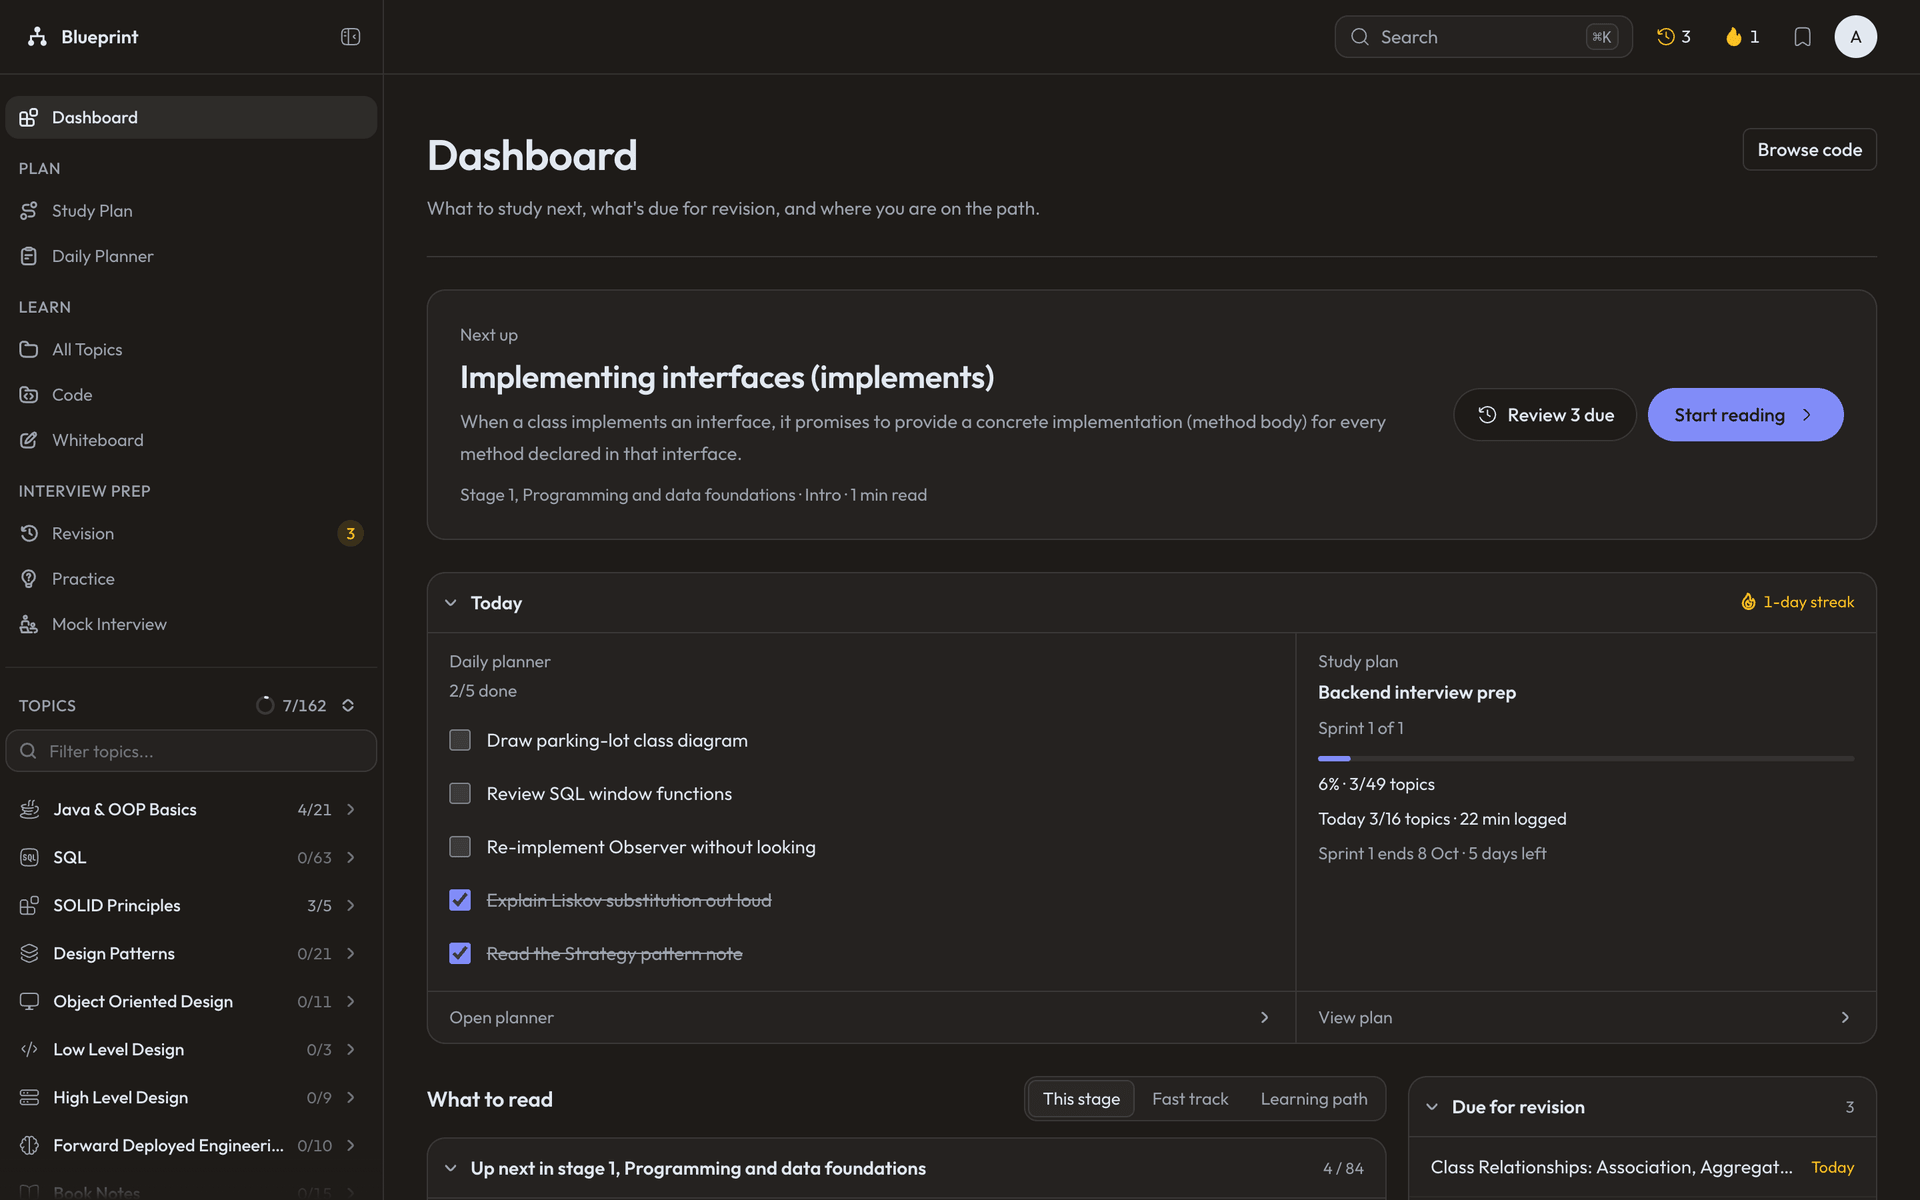The height and width of the screenshot is (1200, 1920).
Task: Open Implementing interfaces (implements) title
Action: click(x=727, y=377)
